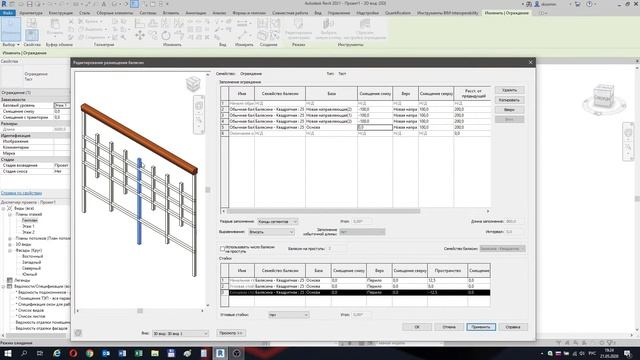Click the edit railing path ribbon tool
Screen dimensions: 640x360
coord(298,29)
